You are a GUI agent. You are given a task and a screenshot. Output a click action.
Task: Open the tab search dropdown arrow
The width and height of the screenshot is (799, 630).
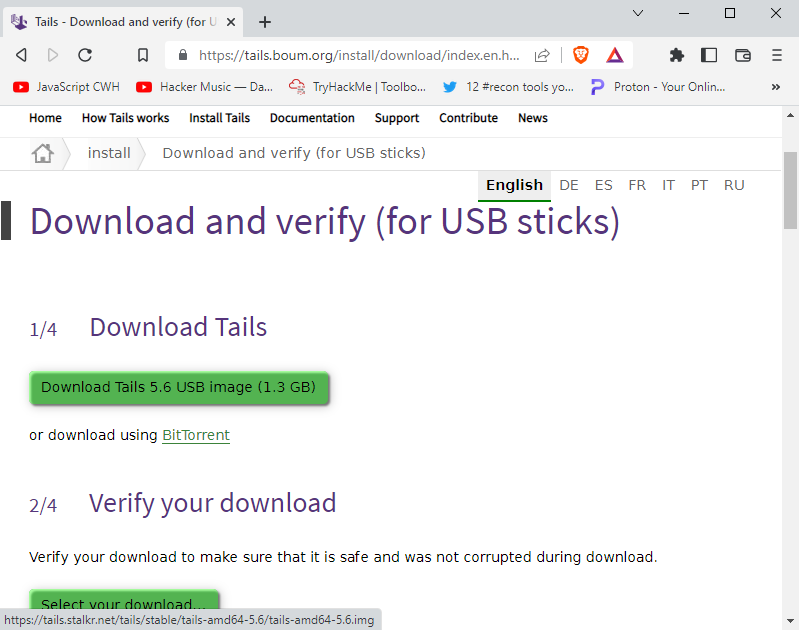(638, 13)
